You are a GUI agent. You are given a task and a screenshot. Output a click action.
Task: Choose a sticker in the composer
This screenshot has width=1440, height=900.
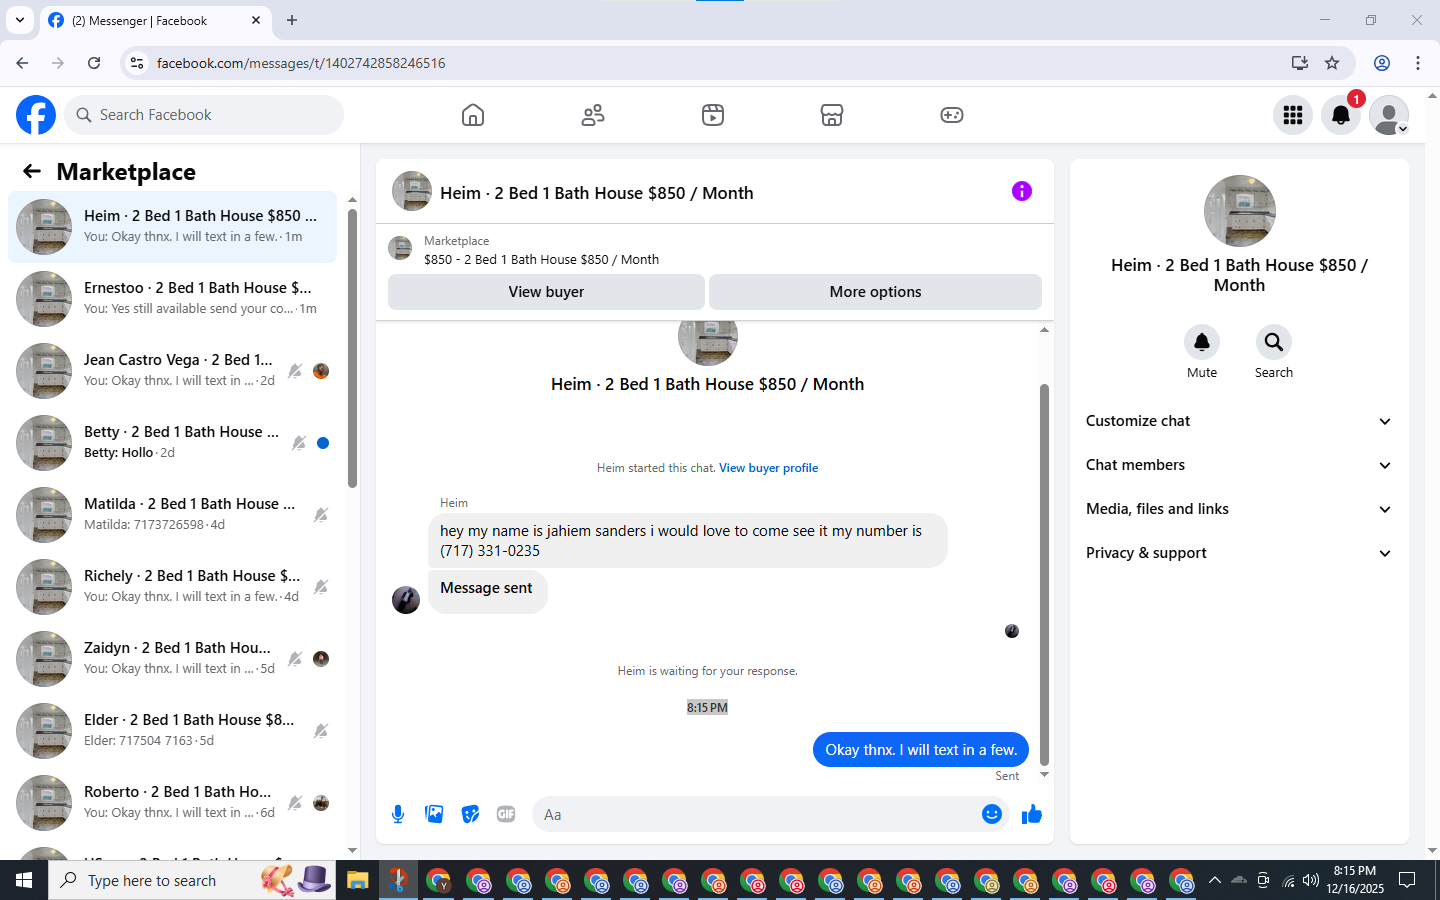click(470, 814)
